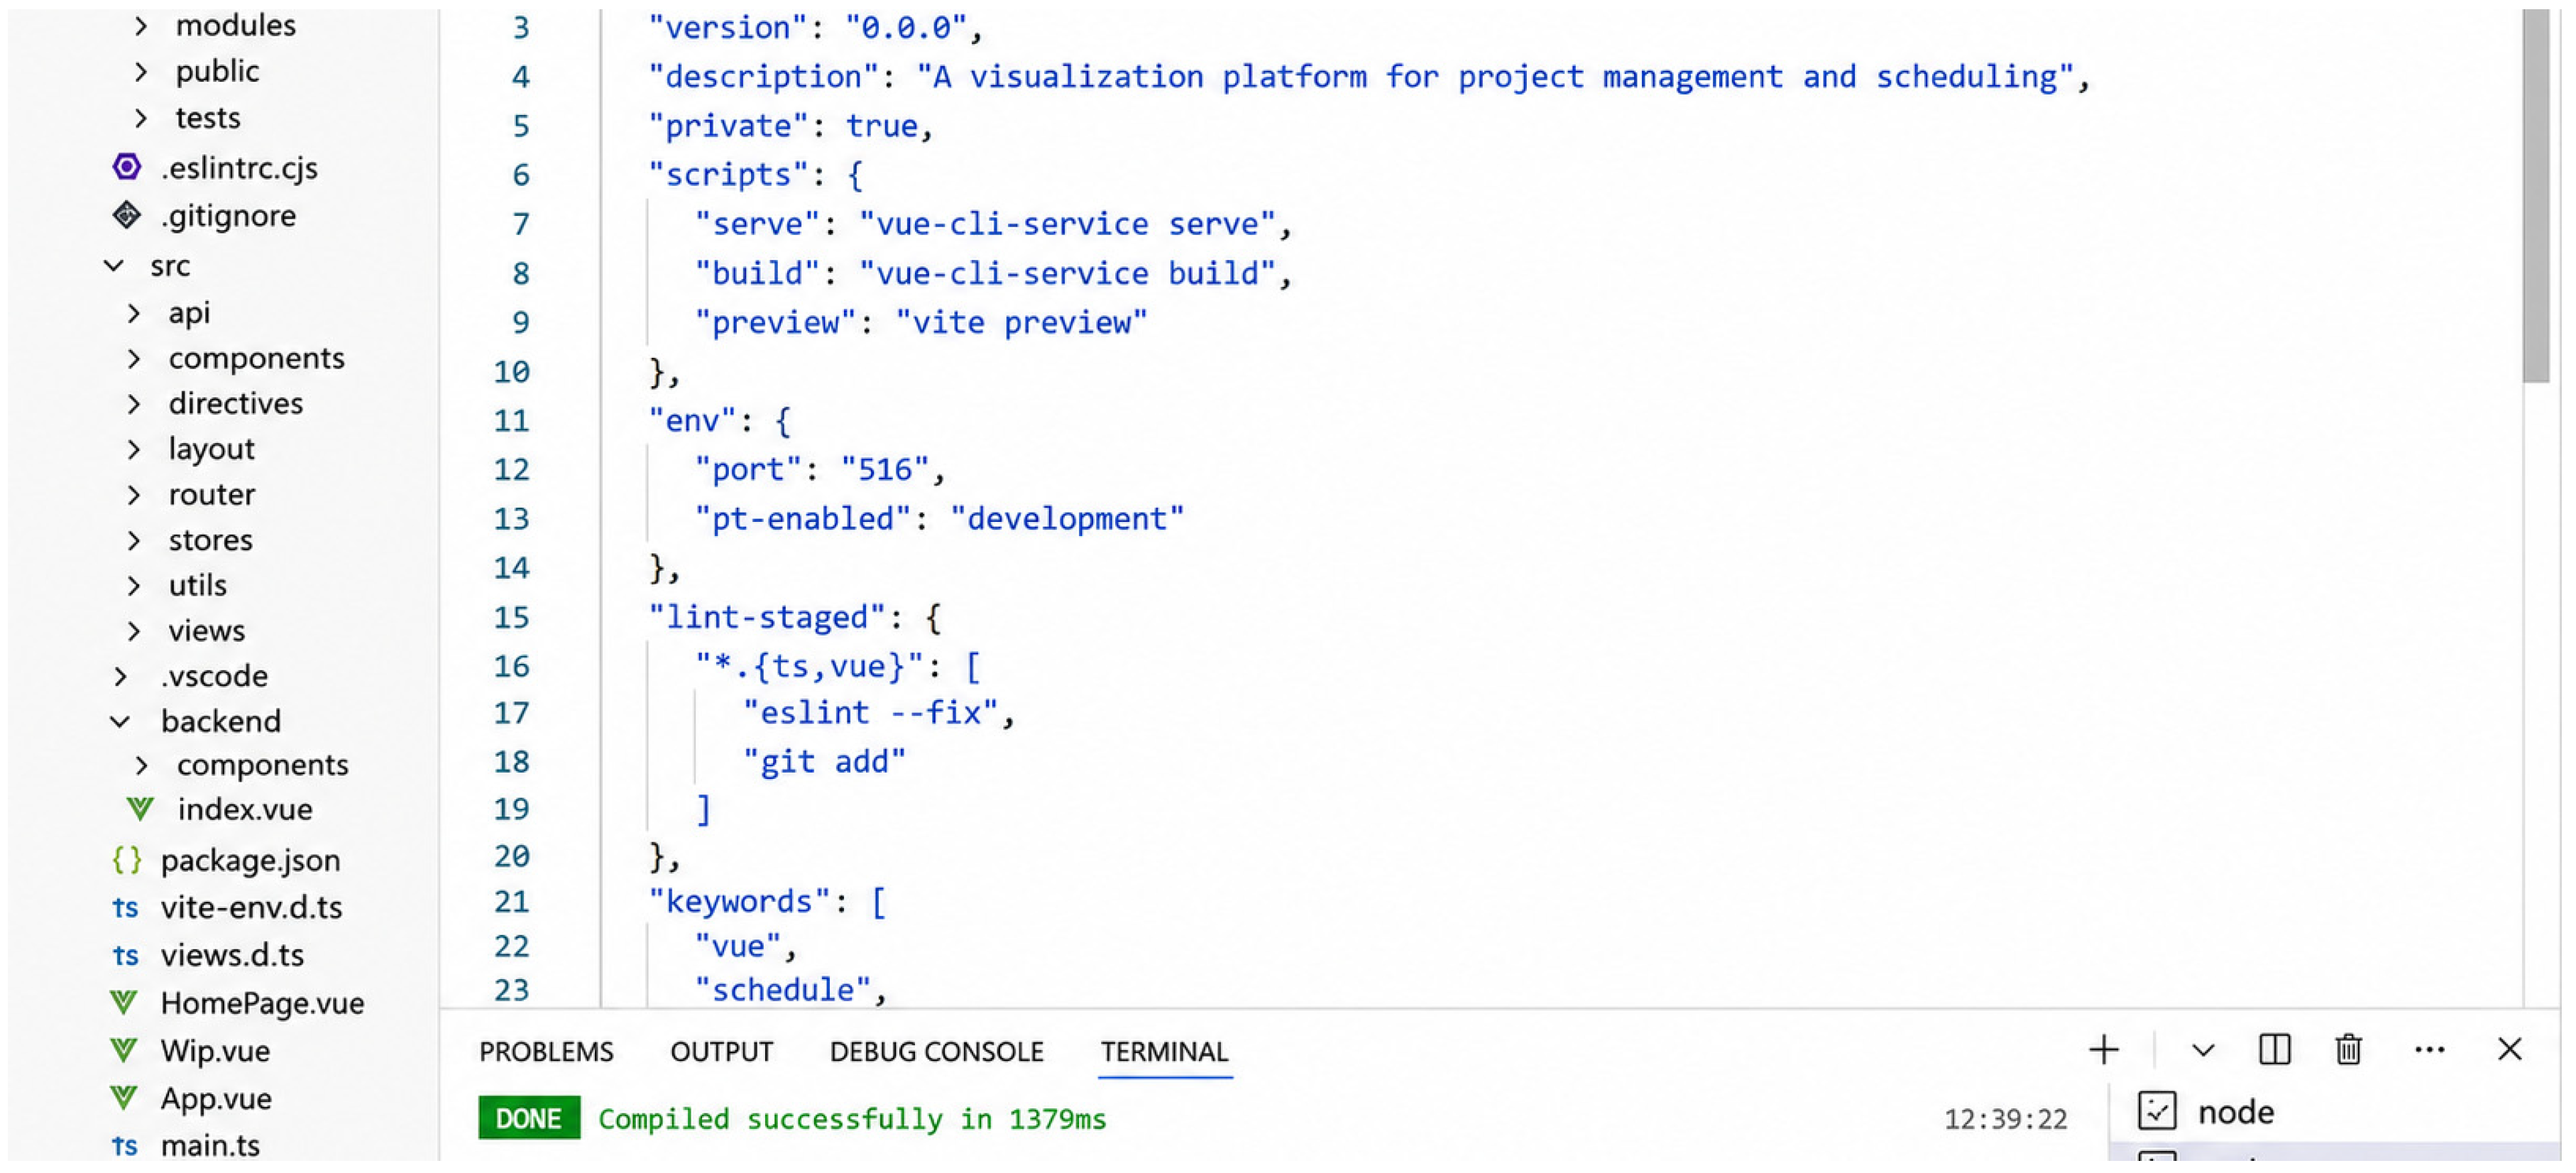Click the TS icon beside views.d.ts
Image resolution: width=2576 pixels, height=1173 pixels.
tap(125, 956)
